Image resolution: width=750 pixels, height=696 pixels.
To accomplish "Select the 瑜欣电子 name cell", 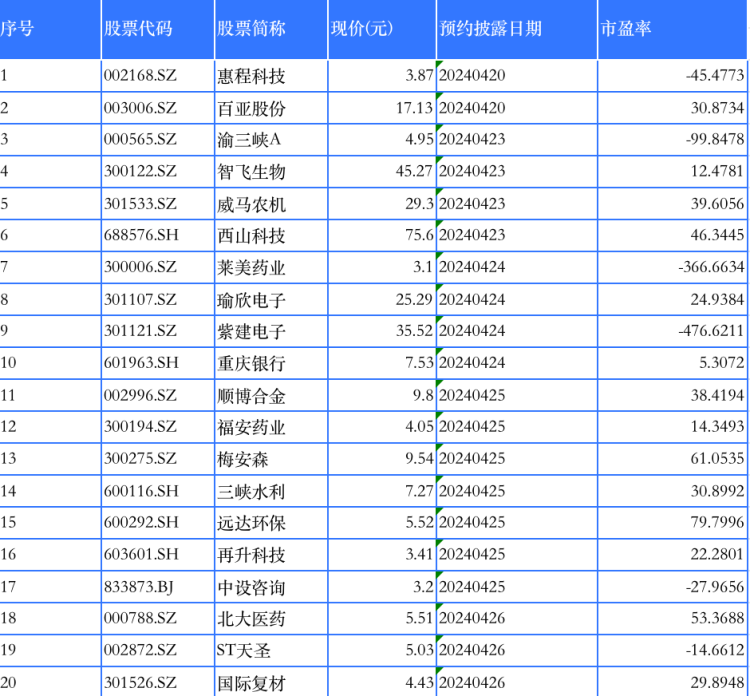I will 271,299.
